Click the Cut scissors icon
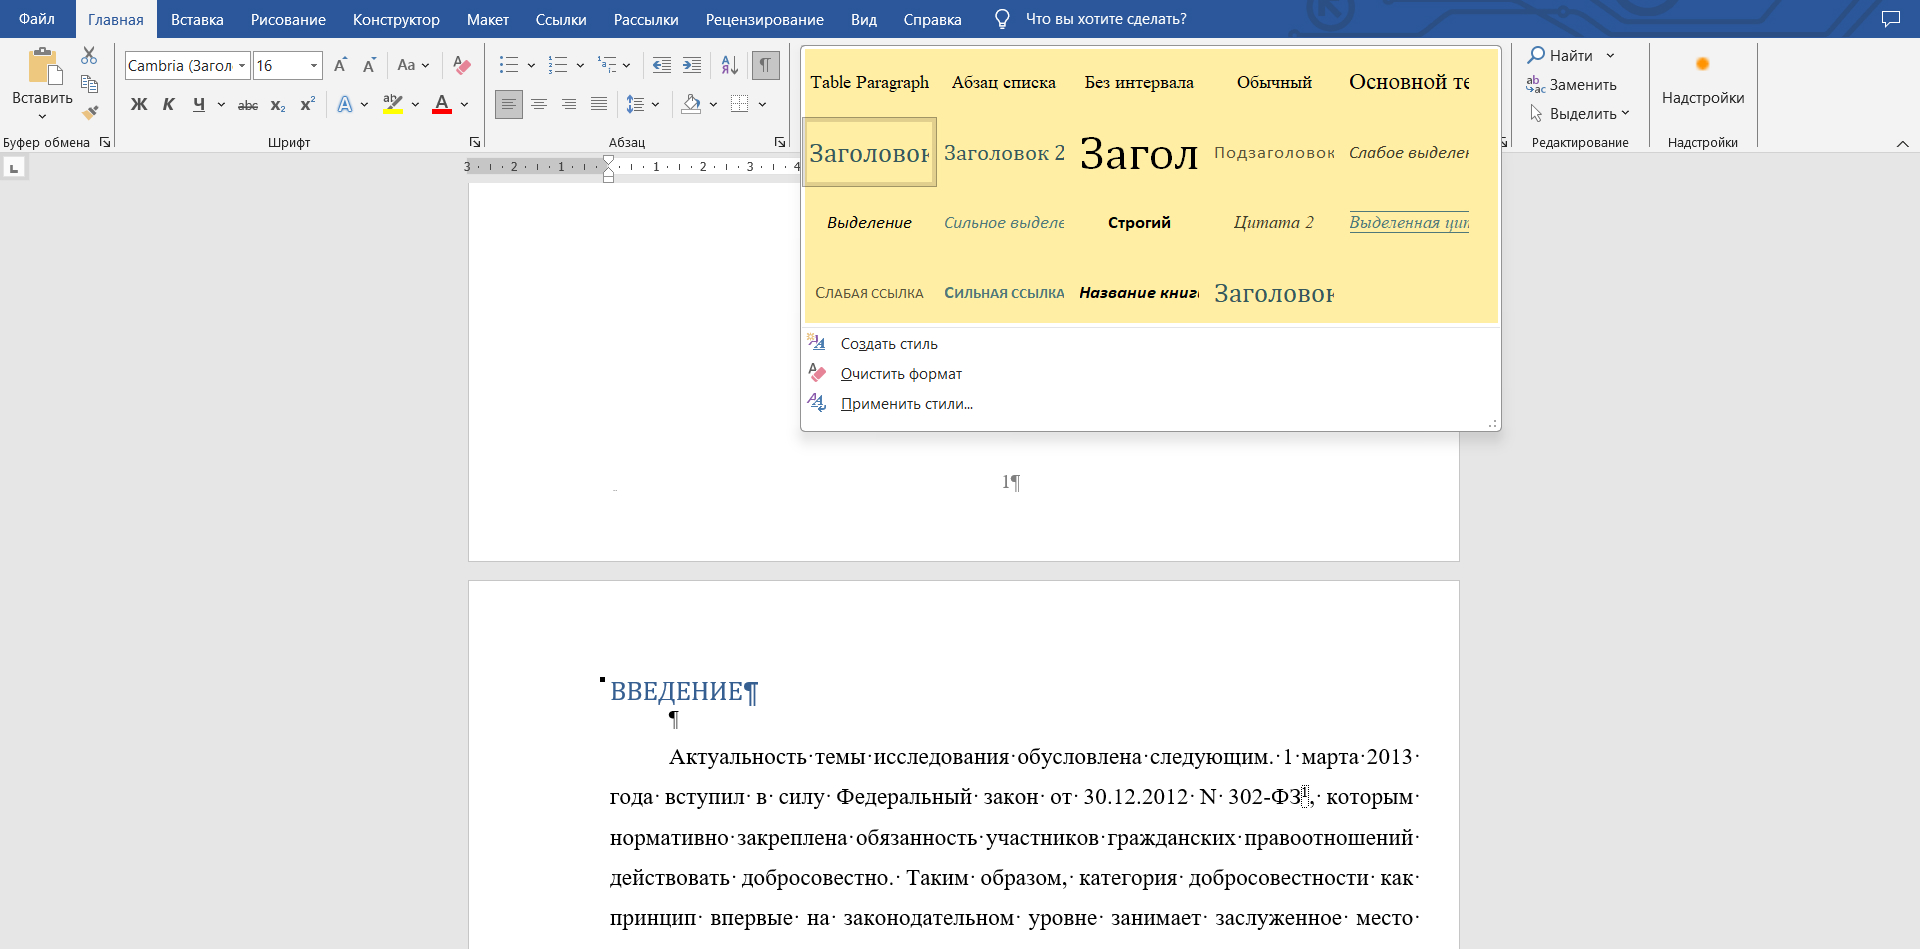The width and height of the screenshot is (1920, 949). [x=89, y=56]
